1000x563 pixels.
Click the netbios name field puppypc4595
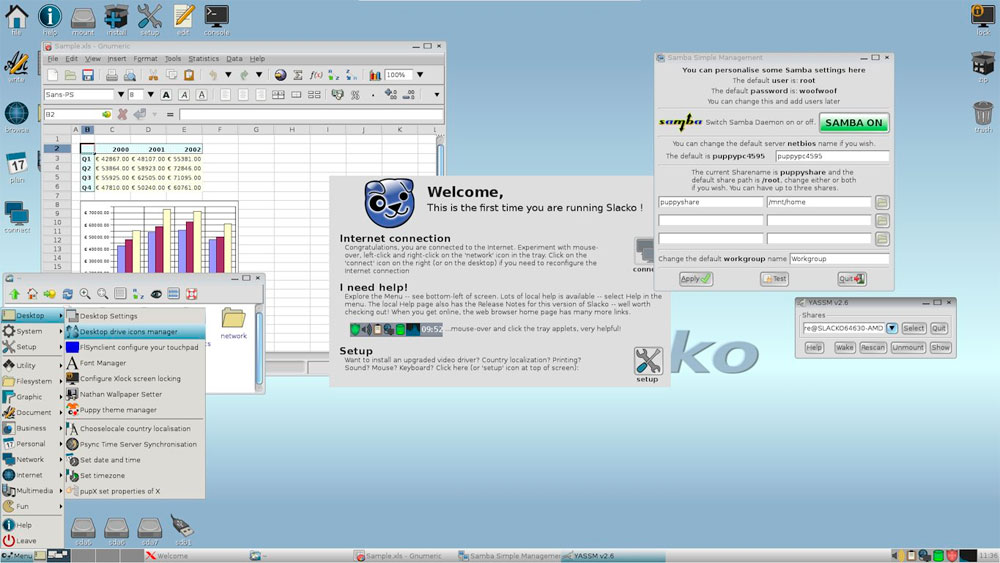click(x=832, y=156)
